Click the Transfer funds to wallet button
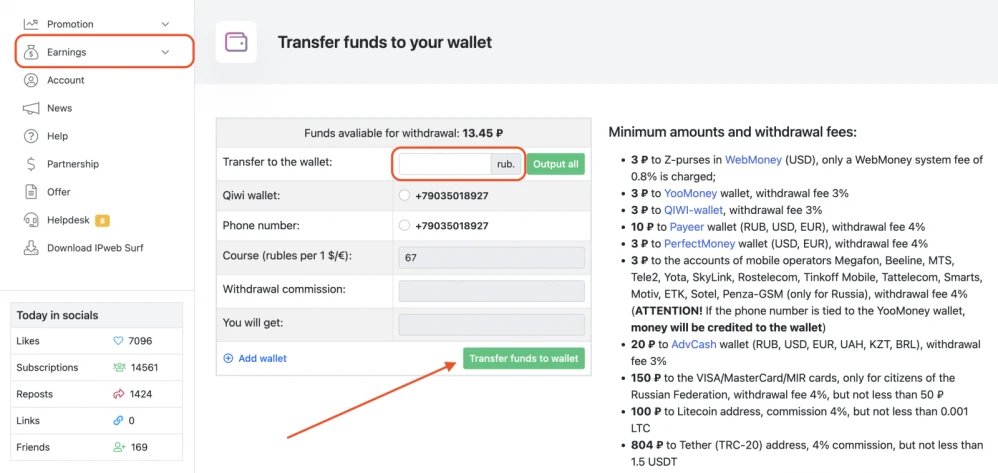Screen dimensions: 998x473 (x=524, y=358)
